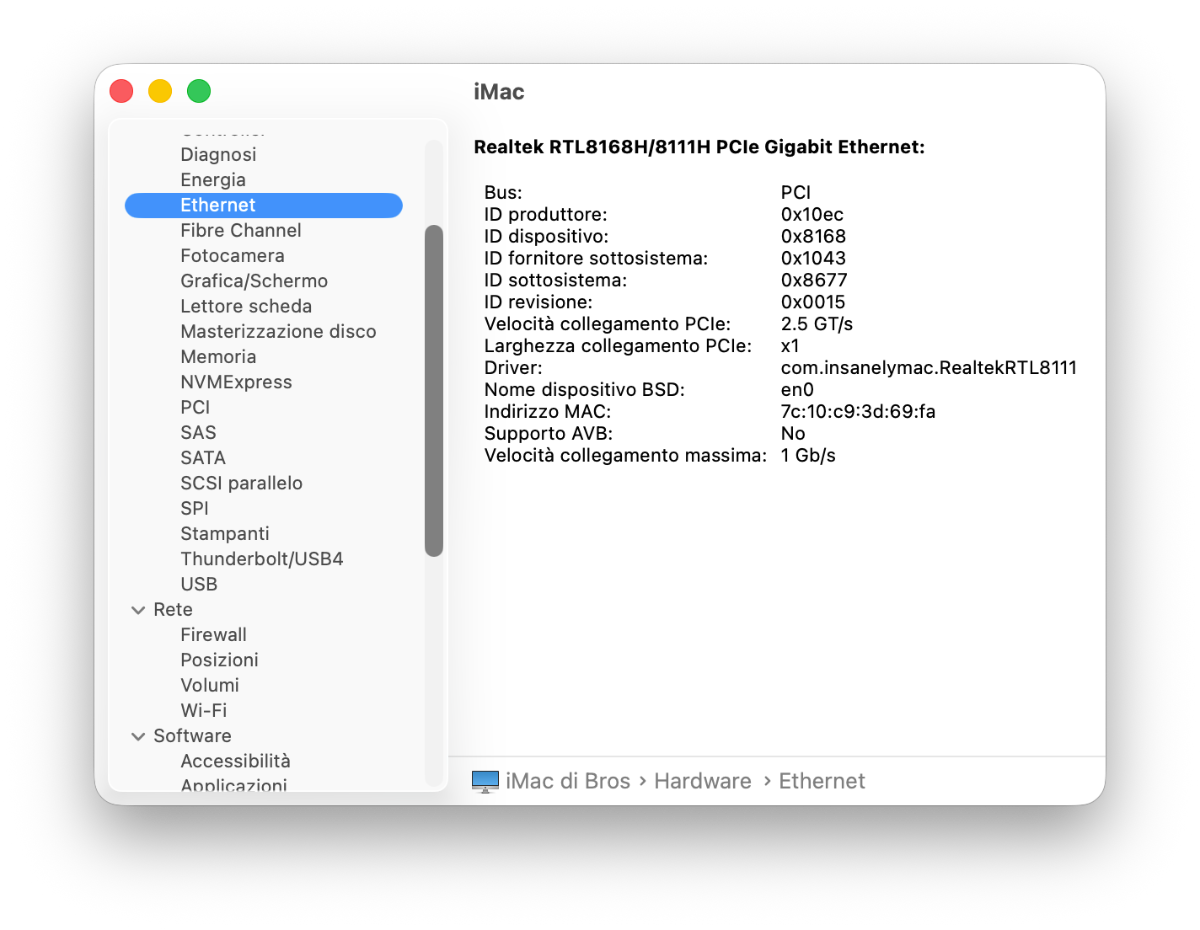Click the yellow minimize window button
Image resolution: width=1200 pixels, height=930 pixels.
160,91
